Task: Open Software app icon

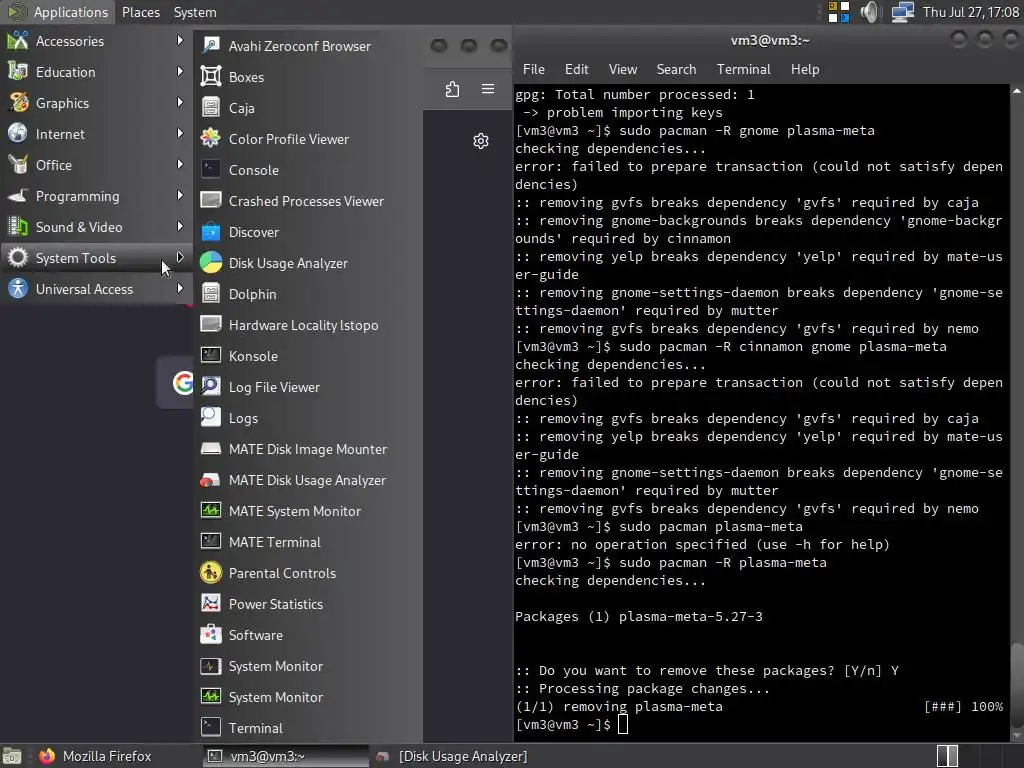Action: [210, 635]
